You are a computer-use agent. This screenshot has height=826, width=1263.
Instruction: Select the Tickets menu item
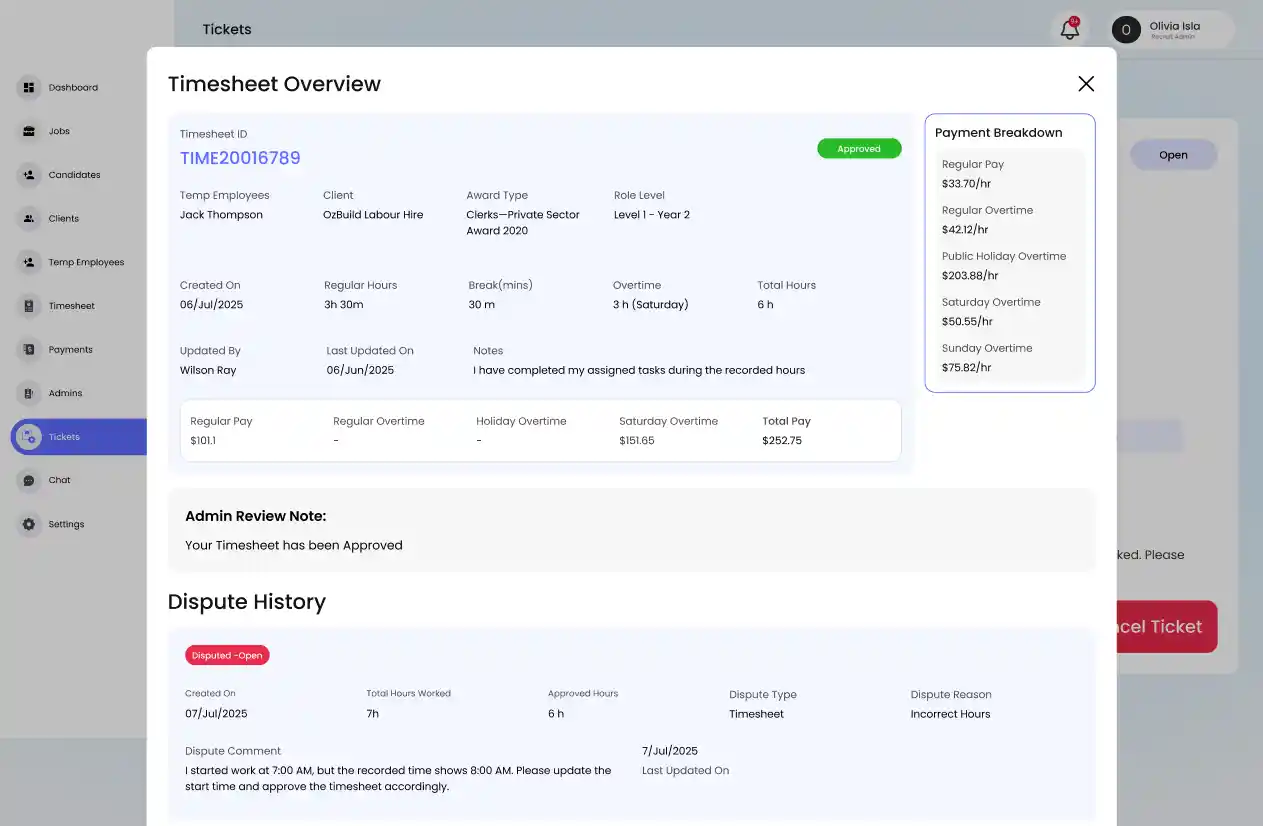[64, 437]
